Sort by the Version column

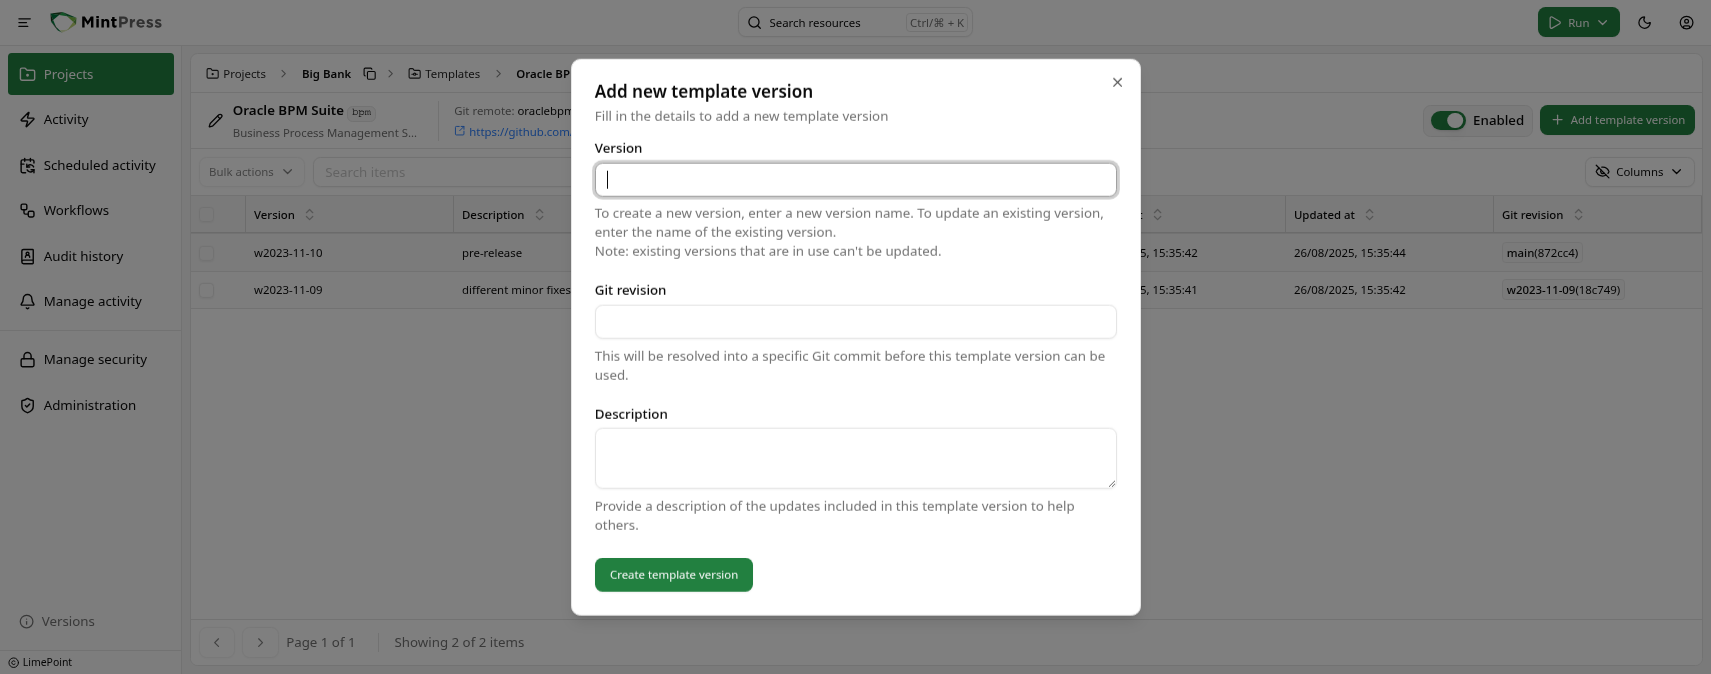click(284, 215)
